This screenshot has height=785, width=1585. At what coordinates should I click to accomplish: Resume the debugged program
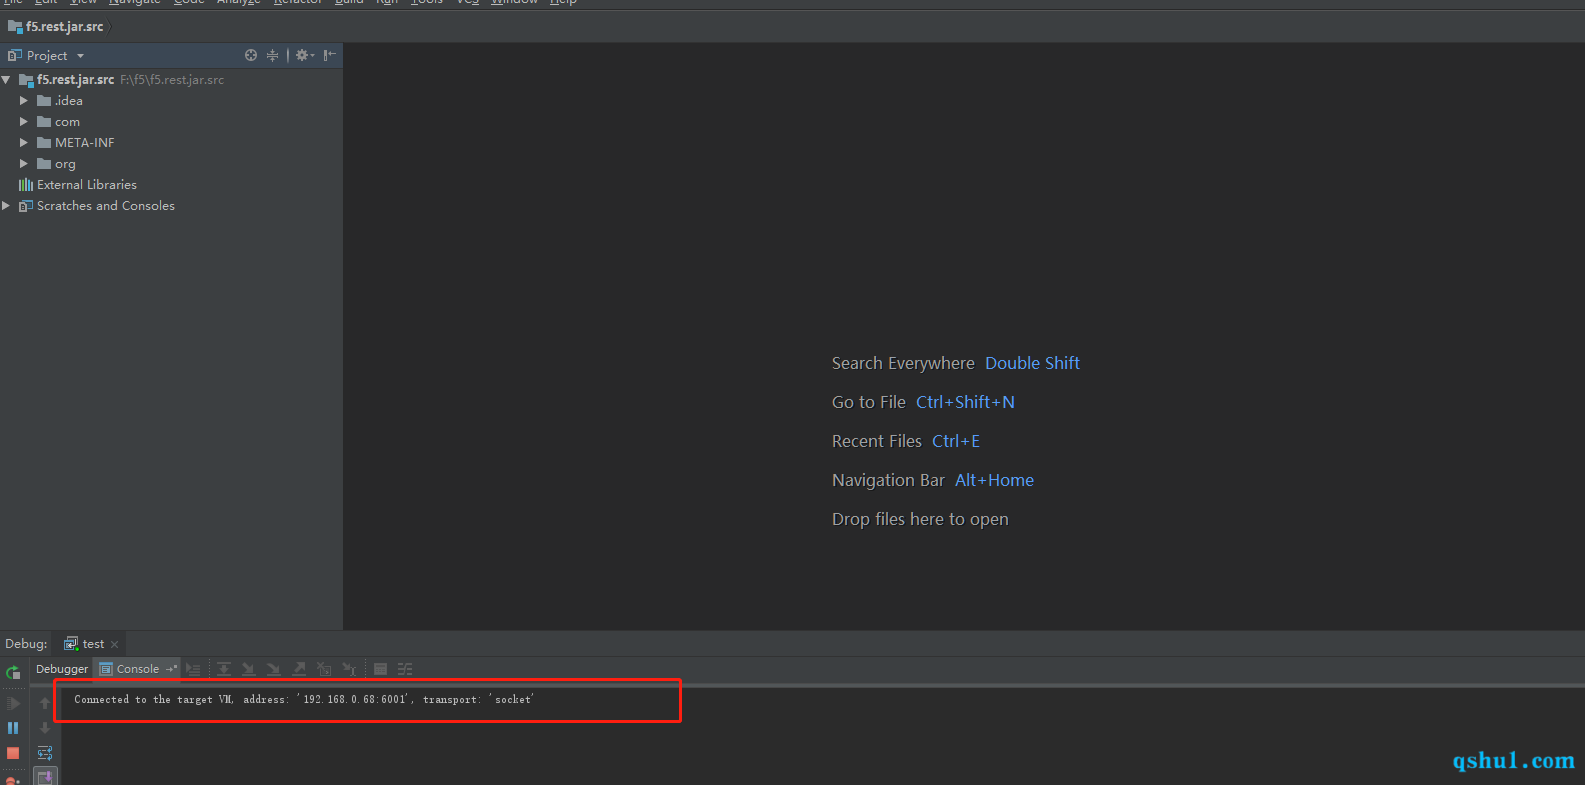(13, 703)
